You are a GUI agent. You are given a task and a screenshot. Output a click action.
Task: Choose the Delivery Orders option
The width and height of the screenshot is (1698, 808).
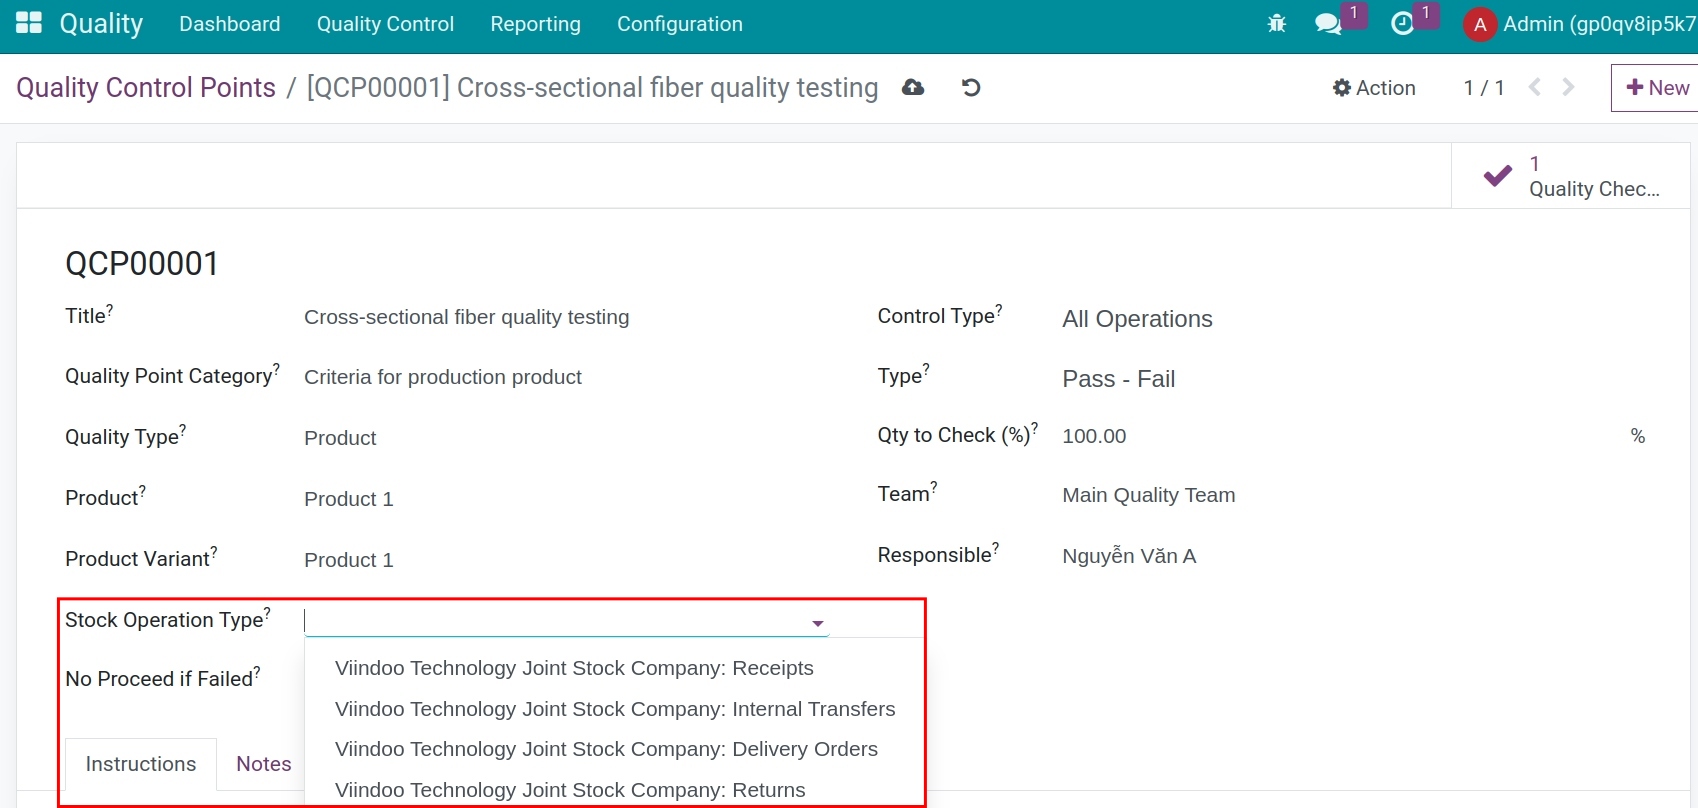(x=606, y=749)
